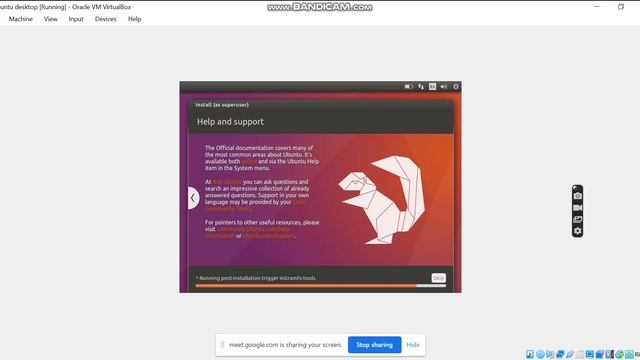Restore down the VirtualBox window
This screenshot has width=640, height=360.
(x=621, y=7)
